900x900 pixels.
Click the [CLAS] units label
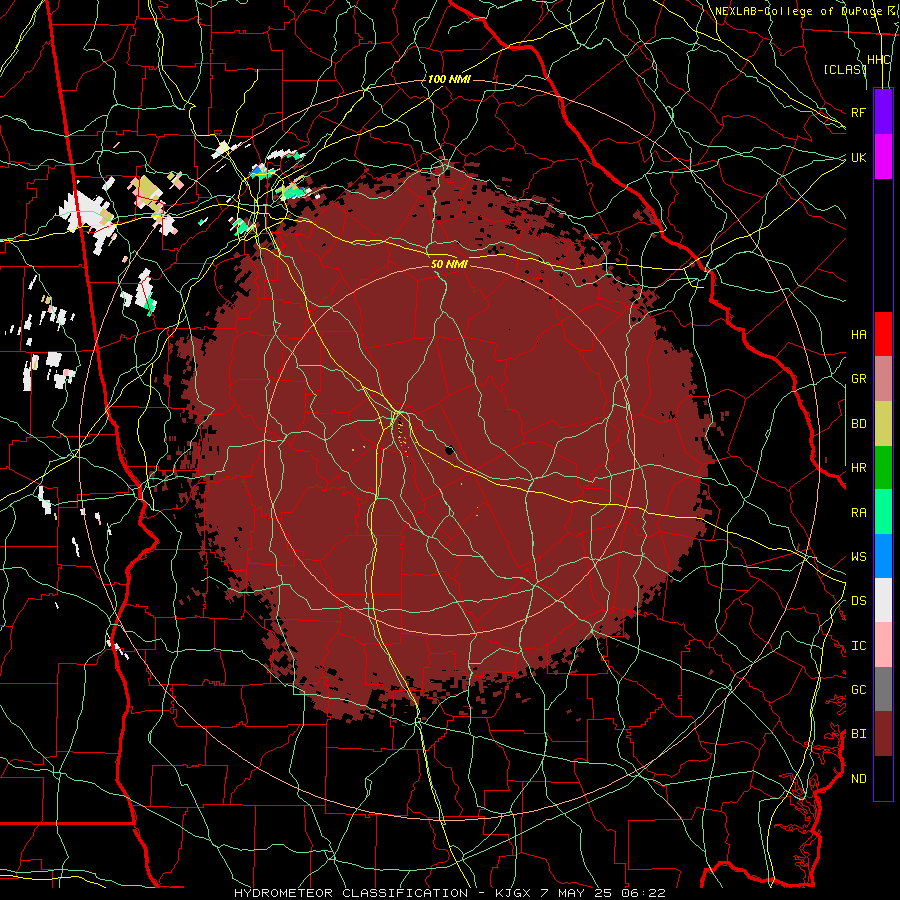click(x=845, y=69)
